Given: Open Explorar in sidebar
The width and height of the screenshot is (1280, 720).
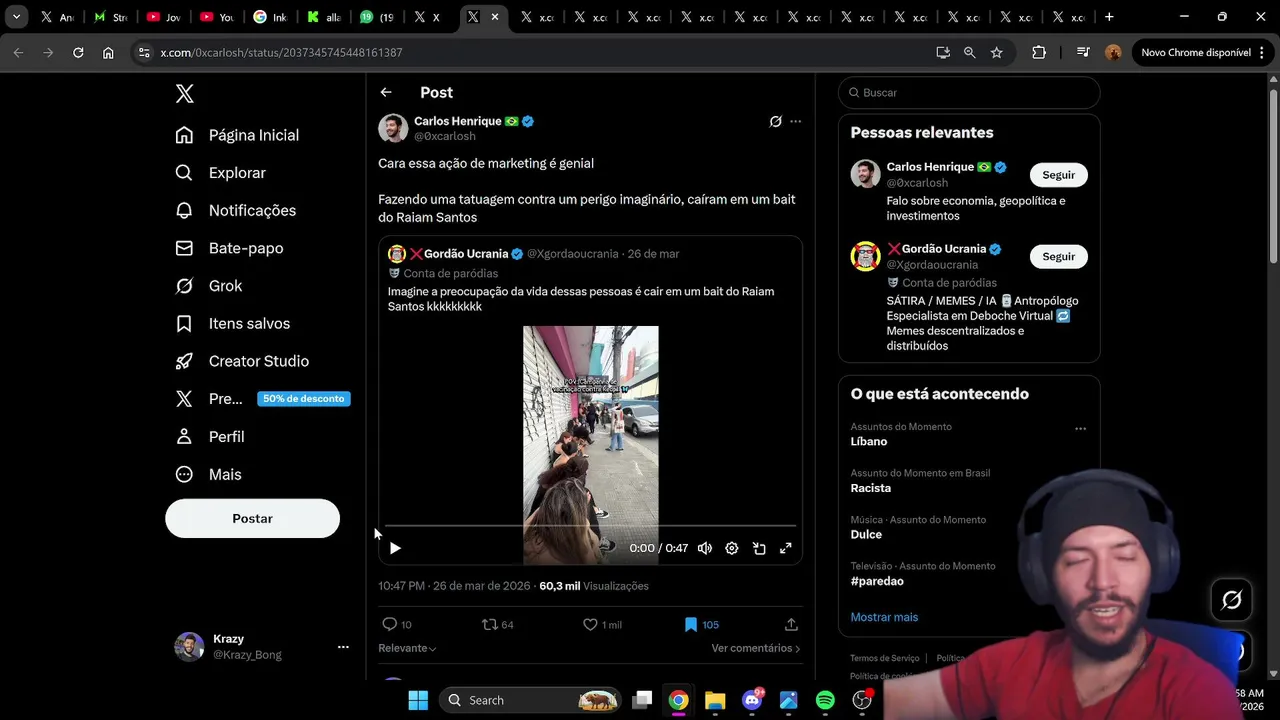Looking at the screenshot, I should tap(220, 173).
